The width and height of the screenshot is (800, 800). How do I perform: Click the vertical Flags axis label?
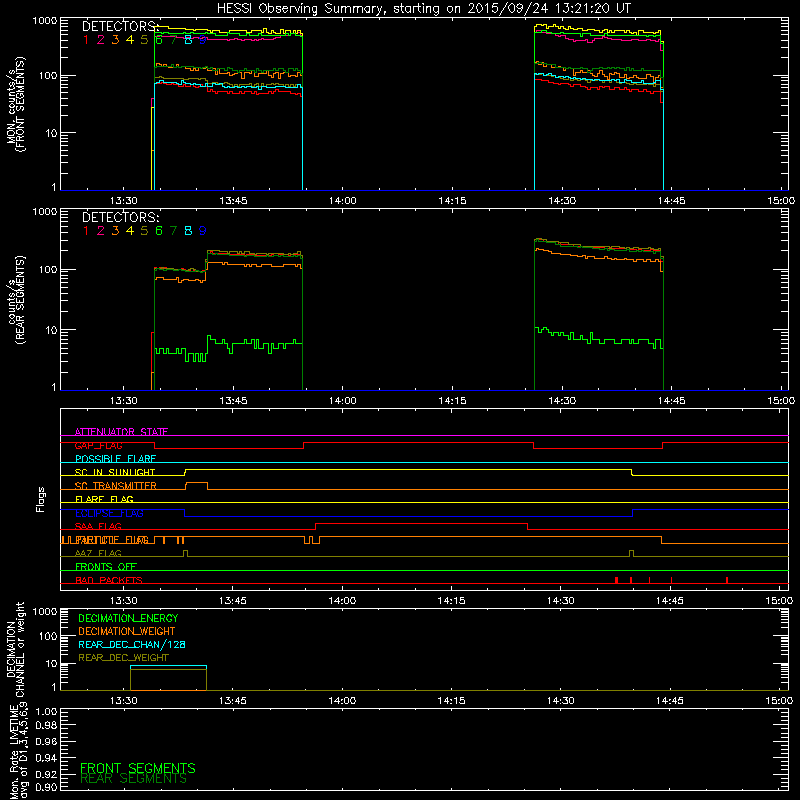(41, 499)
